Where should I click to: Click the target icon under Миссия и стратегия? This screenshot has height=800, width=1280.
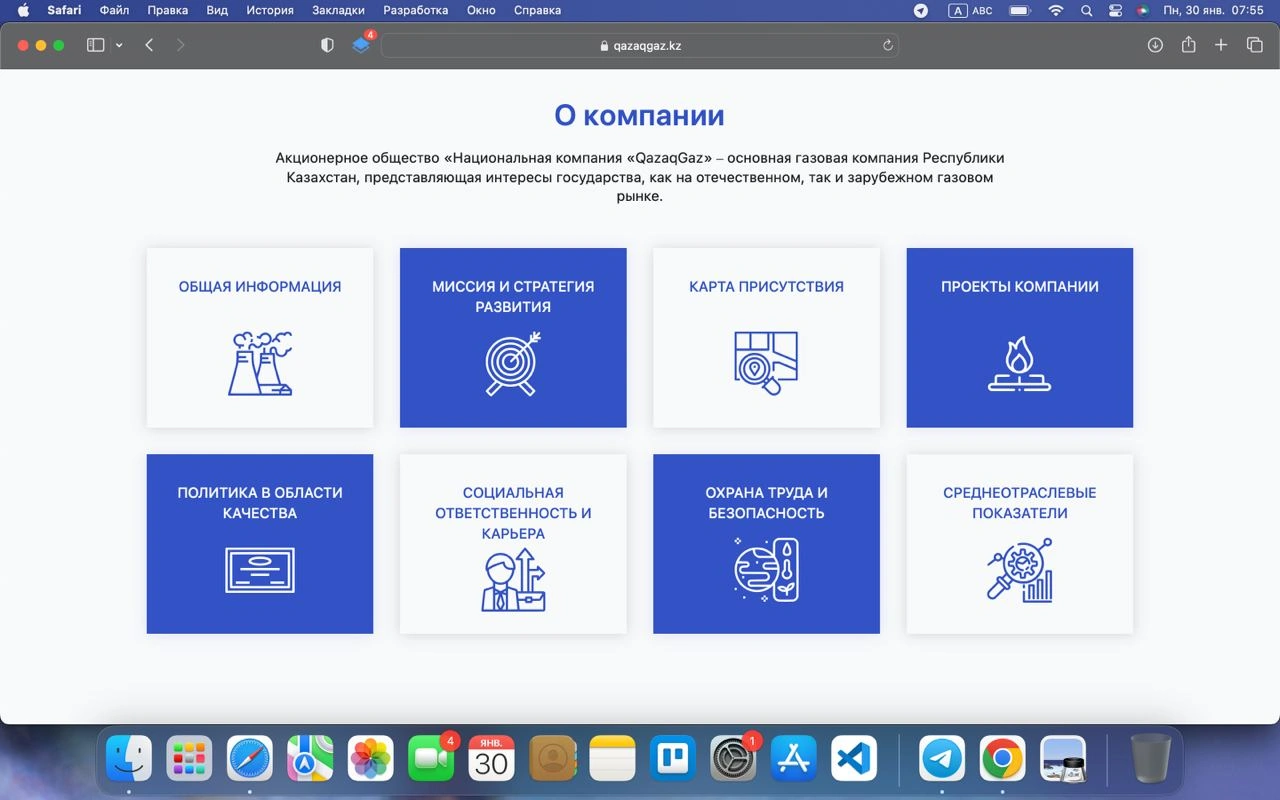pos(513,364)
